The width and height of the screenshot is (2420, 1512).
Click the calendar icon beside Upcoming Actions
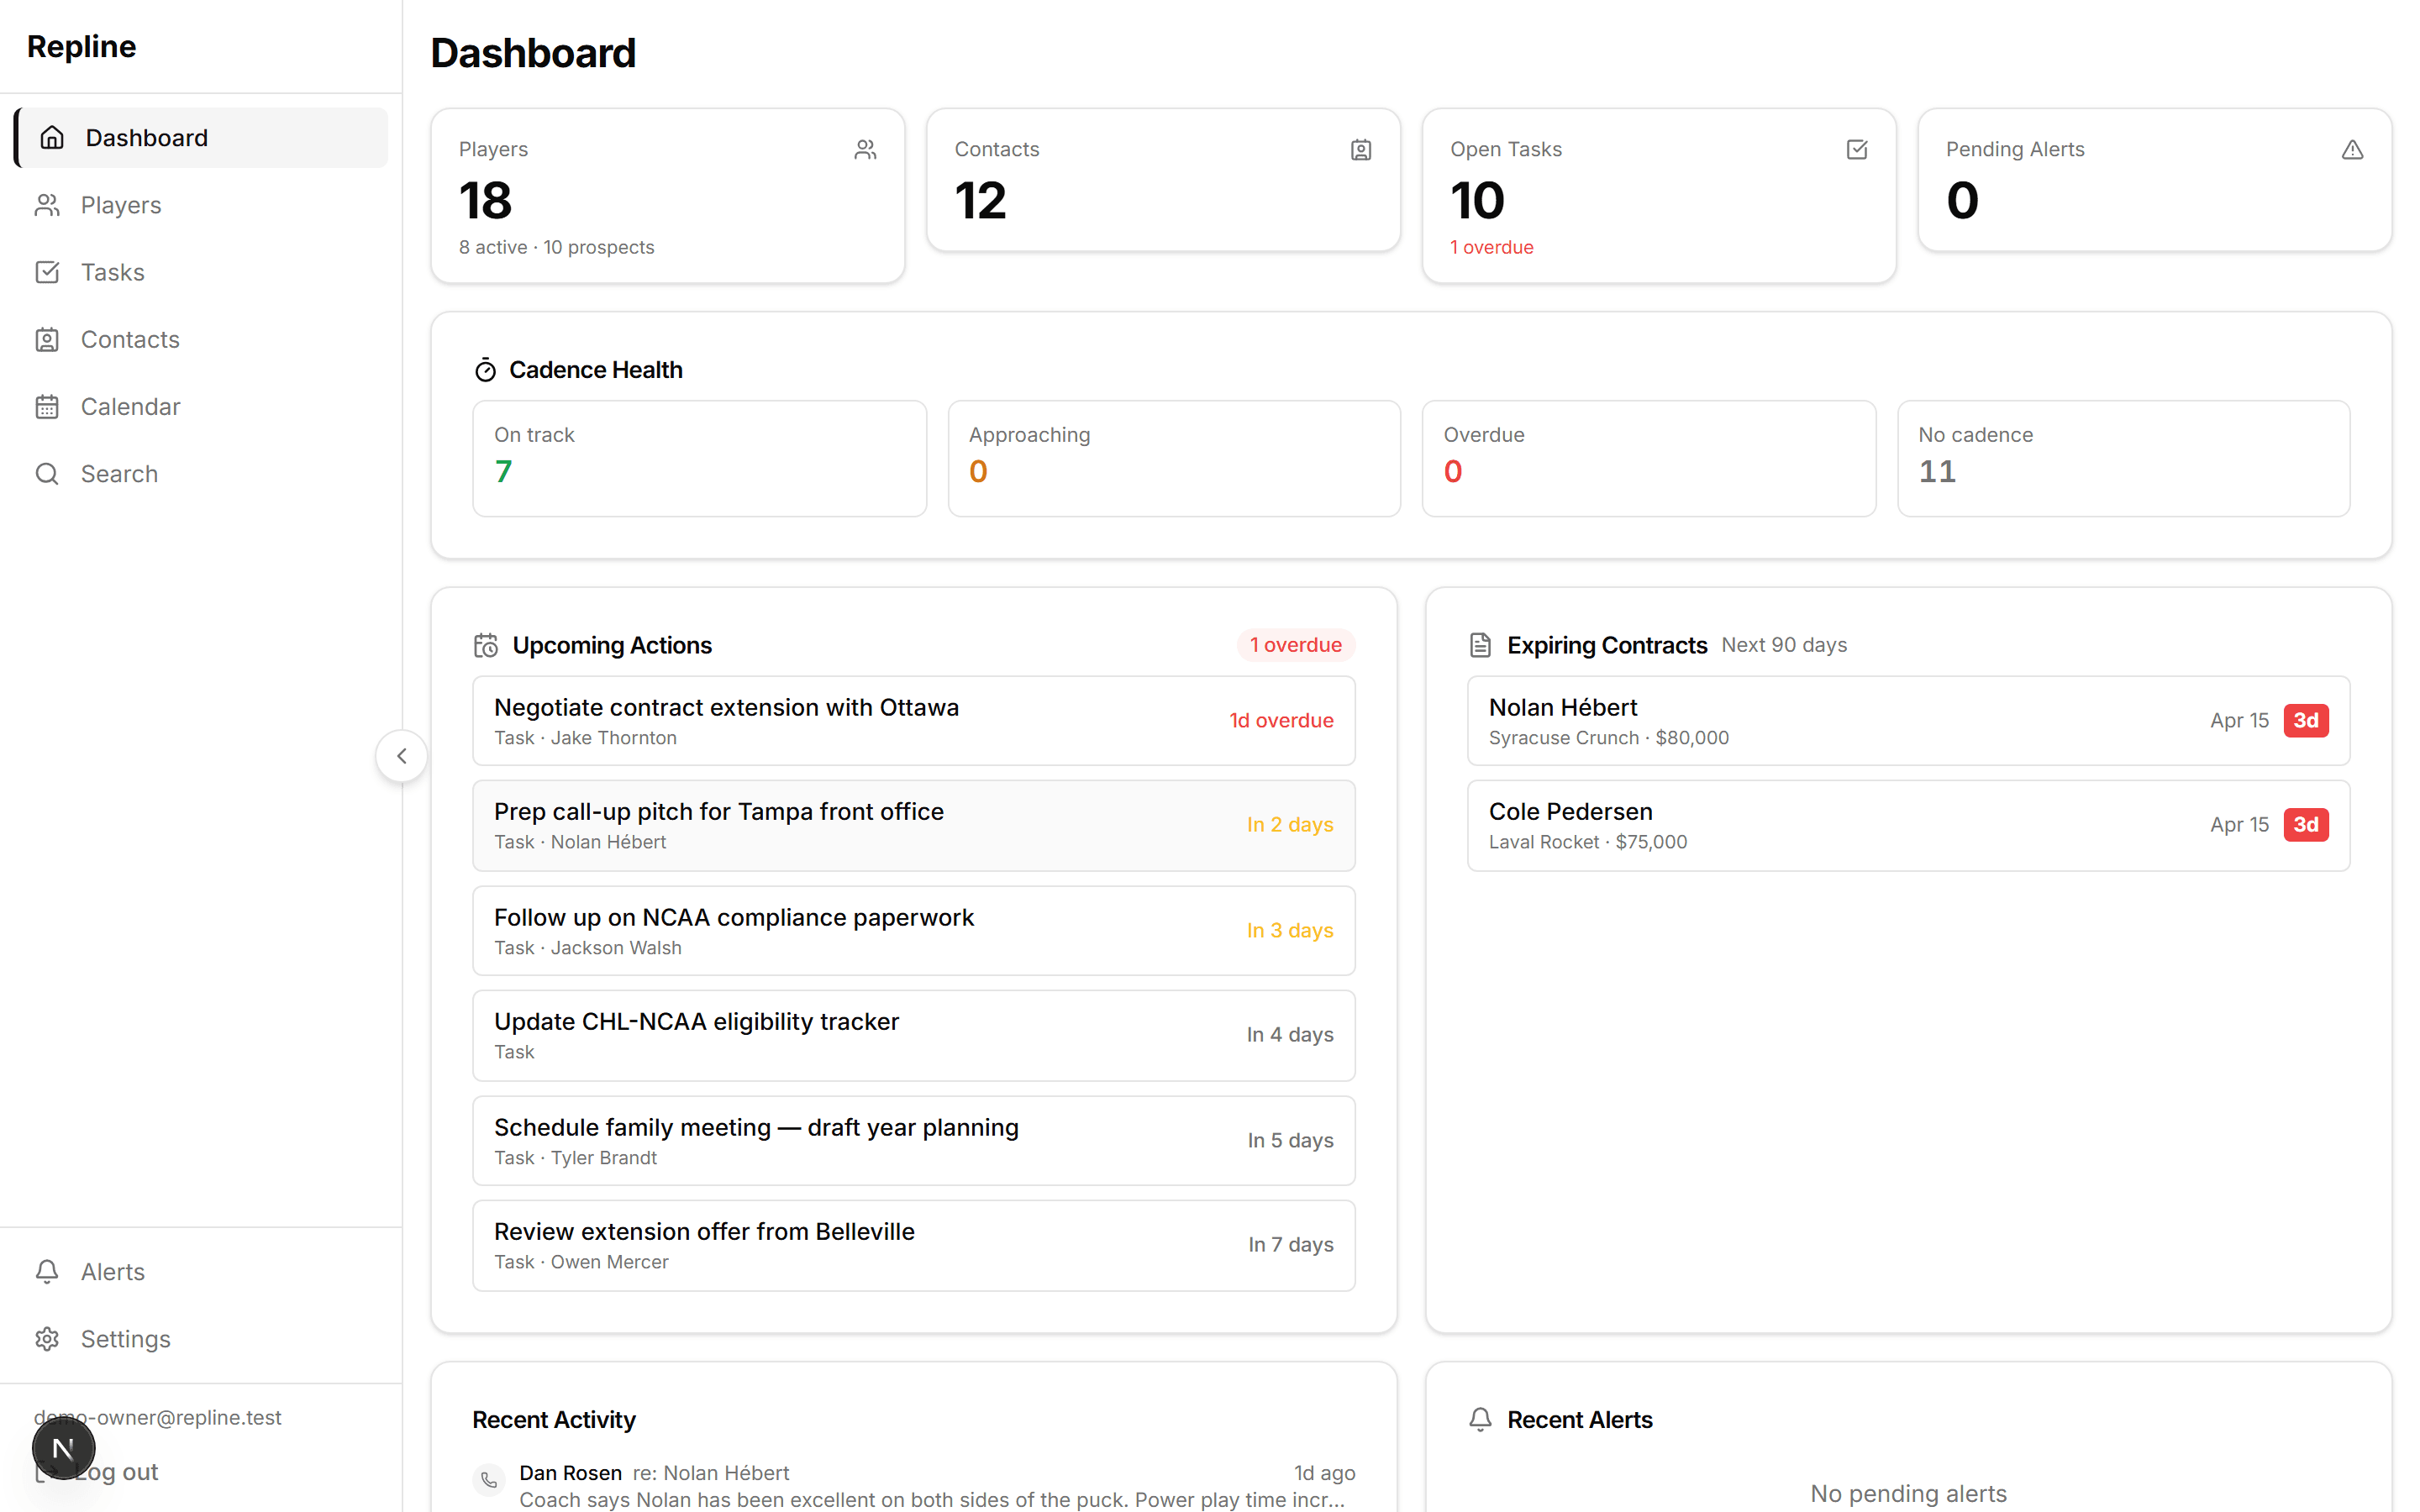point(486,645)
